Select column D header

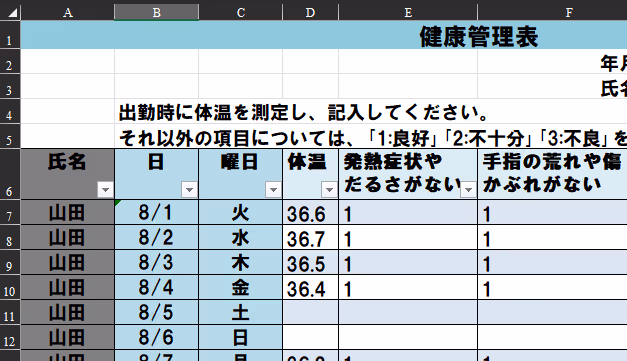point(310,12)
